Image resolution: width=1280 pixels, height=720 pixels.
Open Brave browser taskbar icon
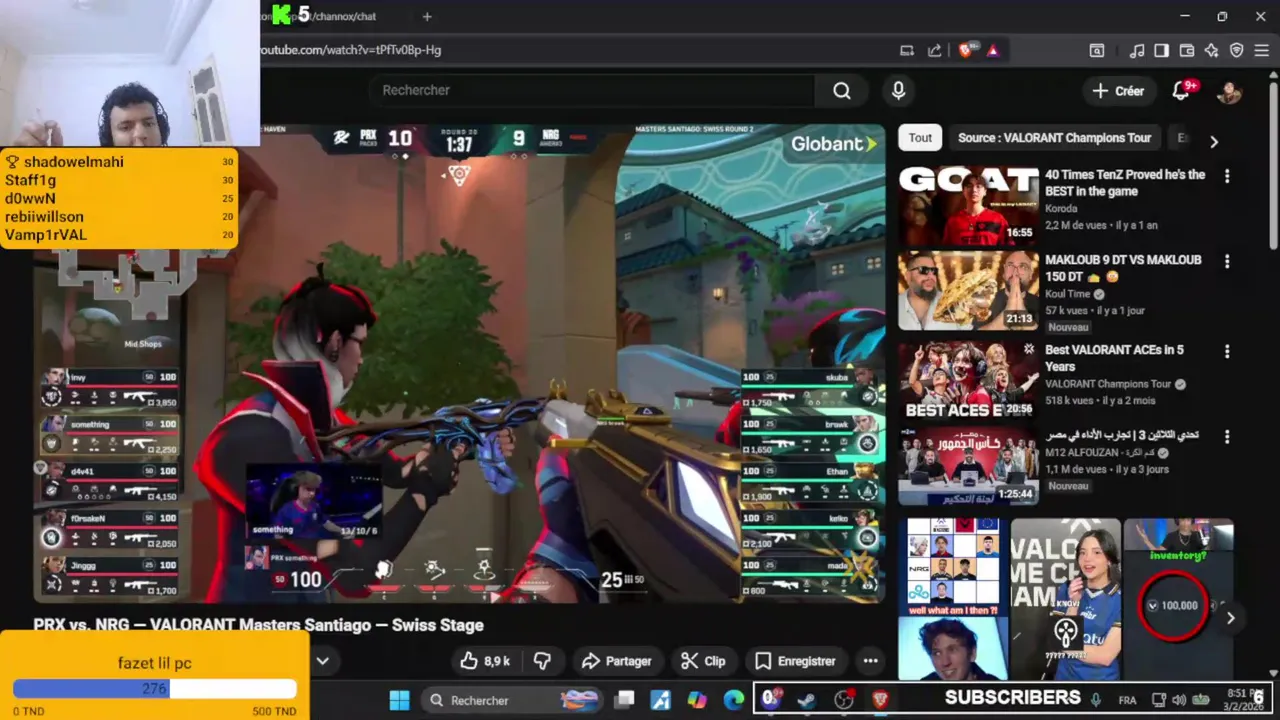point(880,700)
